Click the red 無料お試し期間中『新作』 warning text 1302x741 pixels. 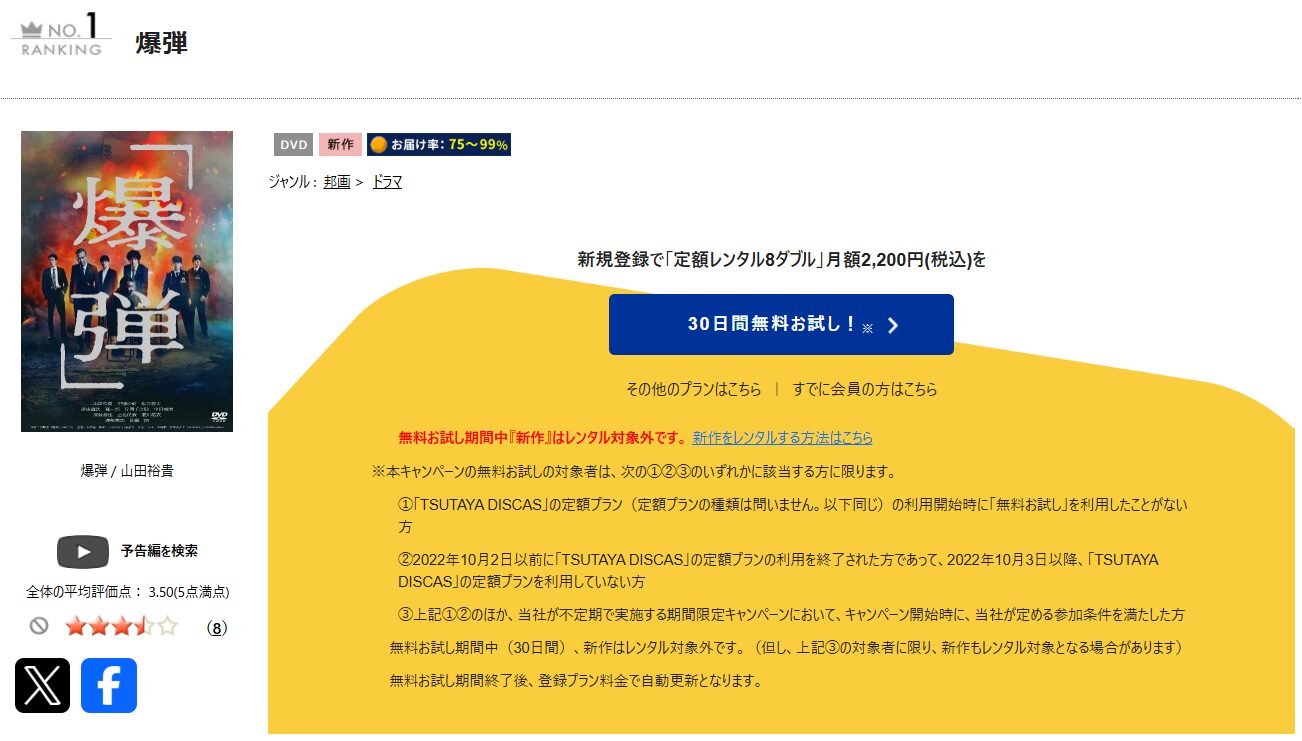coord(544,438)
